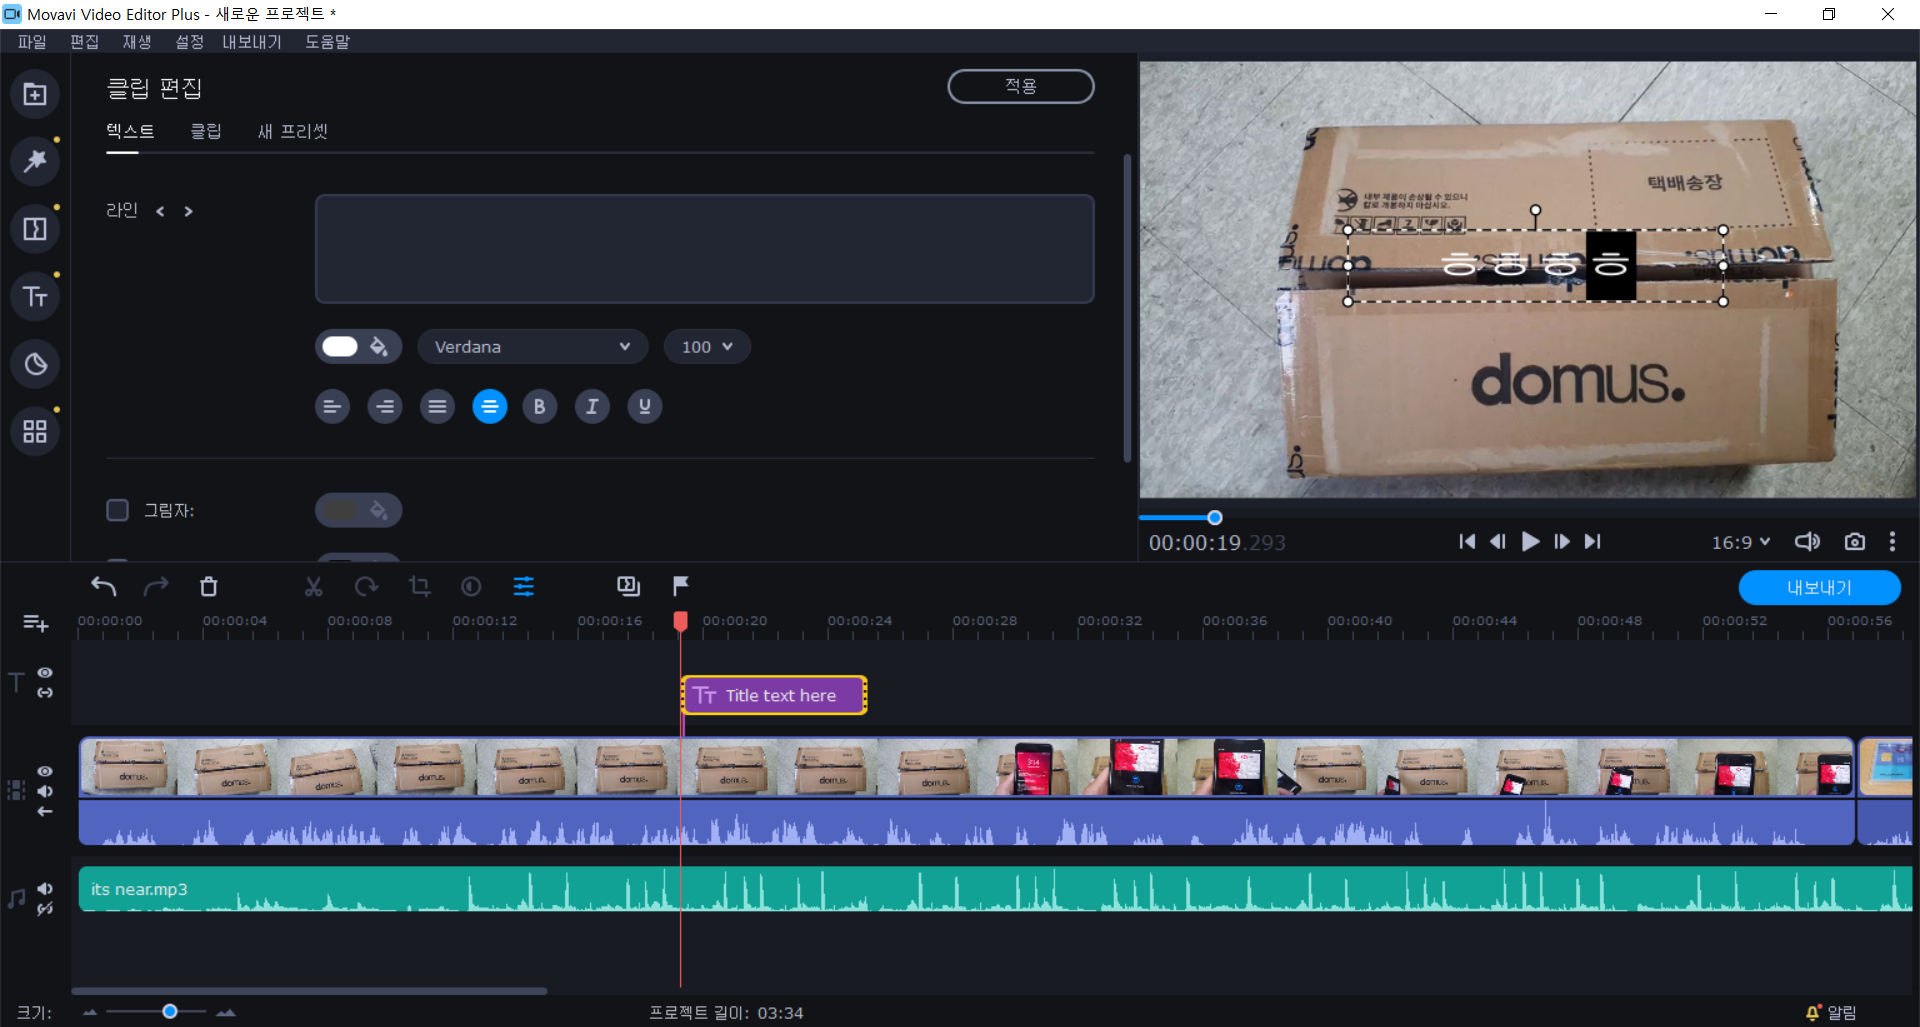This screenshot has height=1027, width=1920.
Task: Toggle italic formatting
Action: pos(592,406)
